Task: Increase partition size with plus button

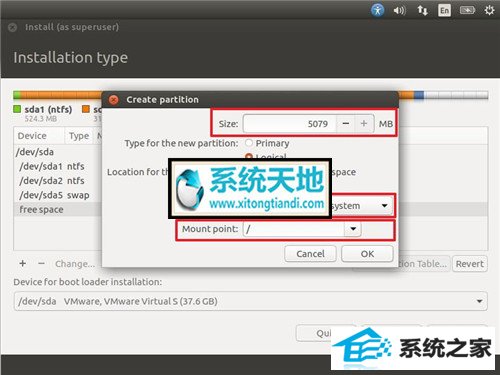Action: point(364,124)
